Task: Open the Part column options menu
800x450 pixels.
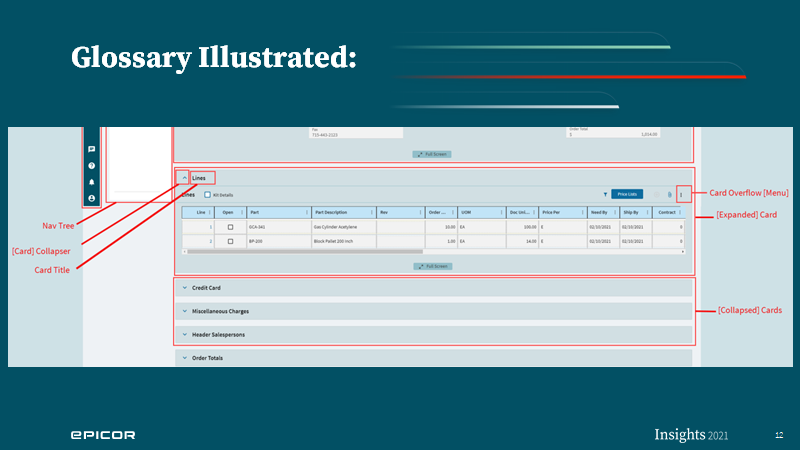Action: pos(307,212)
